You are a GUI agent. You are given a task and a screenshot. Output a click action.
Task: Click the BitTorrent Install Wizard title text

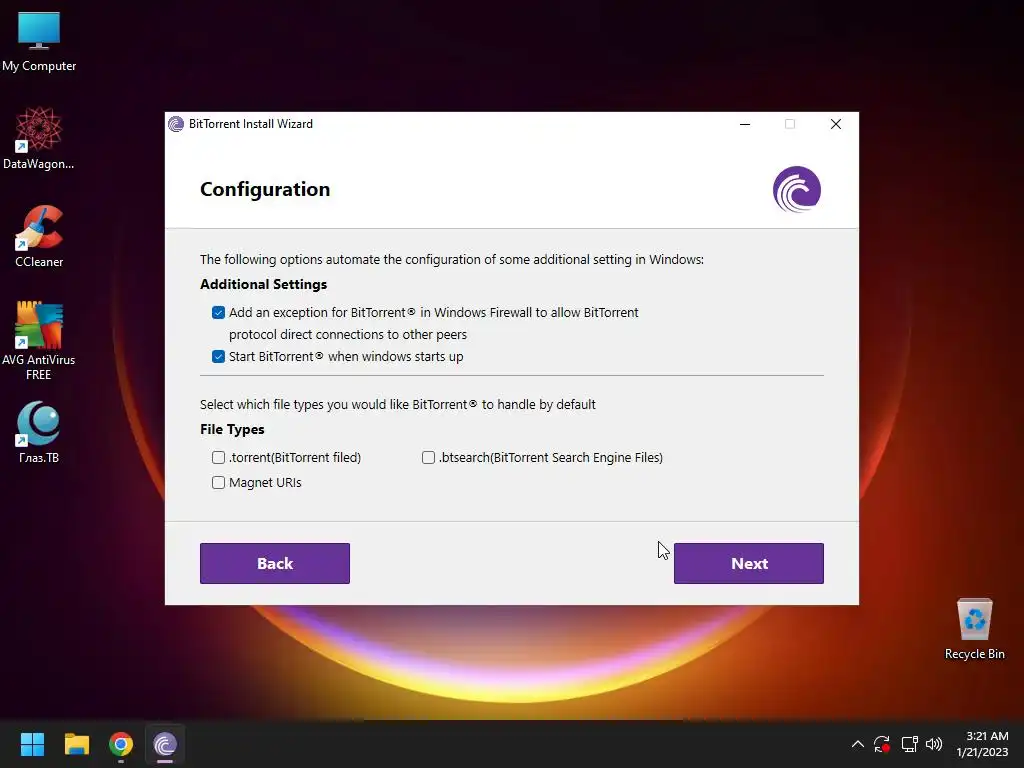coord(251,124)
